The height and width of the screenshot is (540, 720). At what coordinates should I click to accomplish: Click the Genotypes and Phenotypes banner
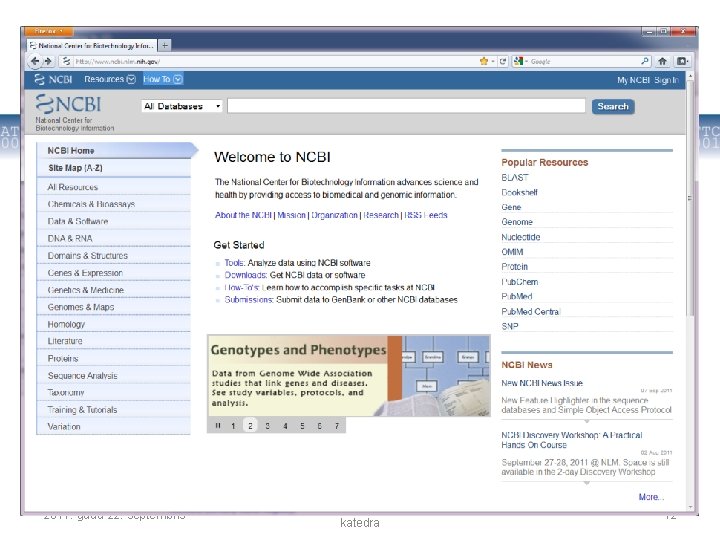click(349, 376)
